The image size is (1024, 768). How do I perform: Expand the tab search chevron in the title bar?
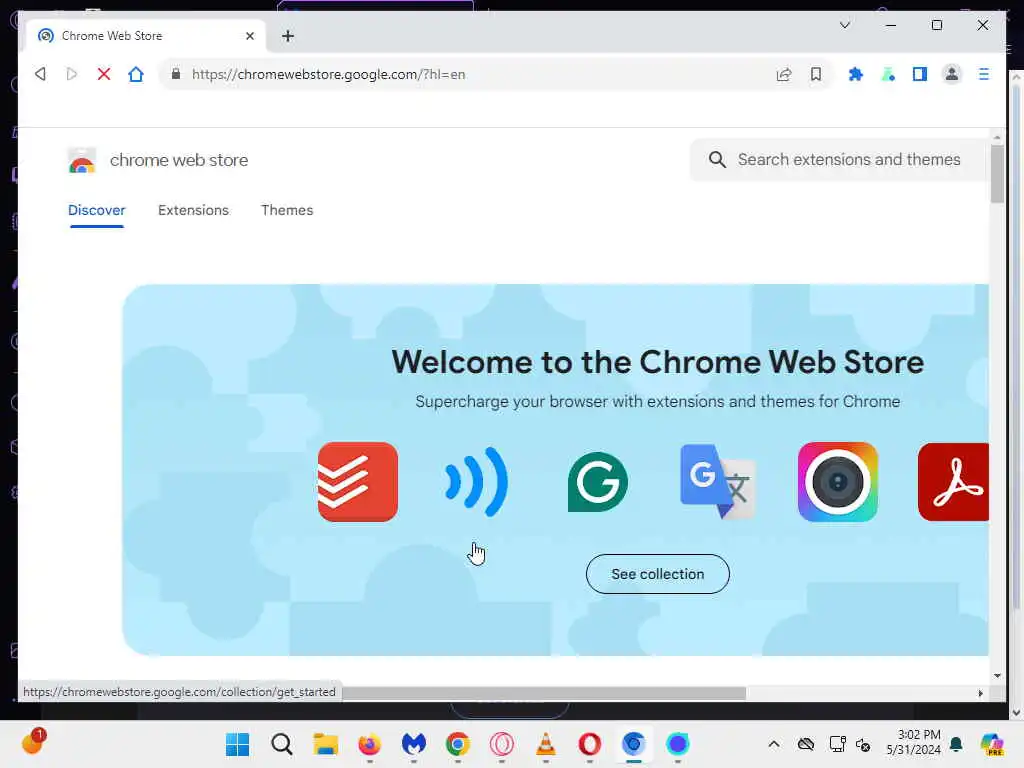[x=844, y=25]
